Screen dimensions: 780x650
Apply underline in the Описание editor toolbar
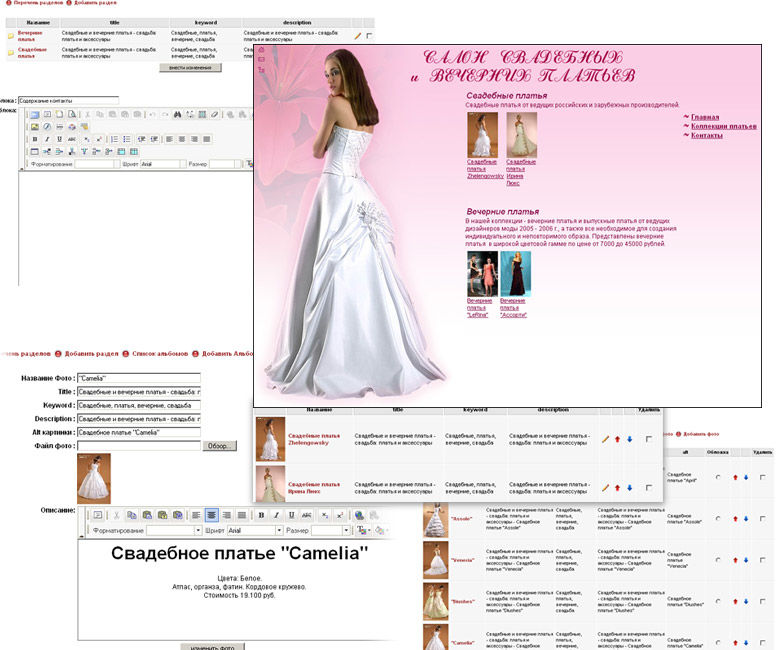click(290, 515)
